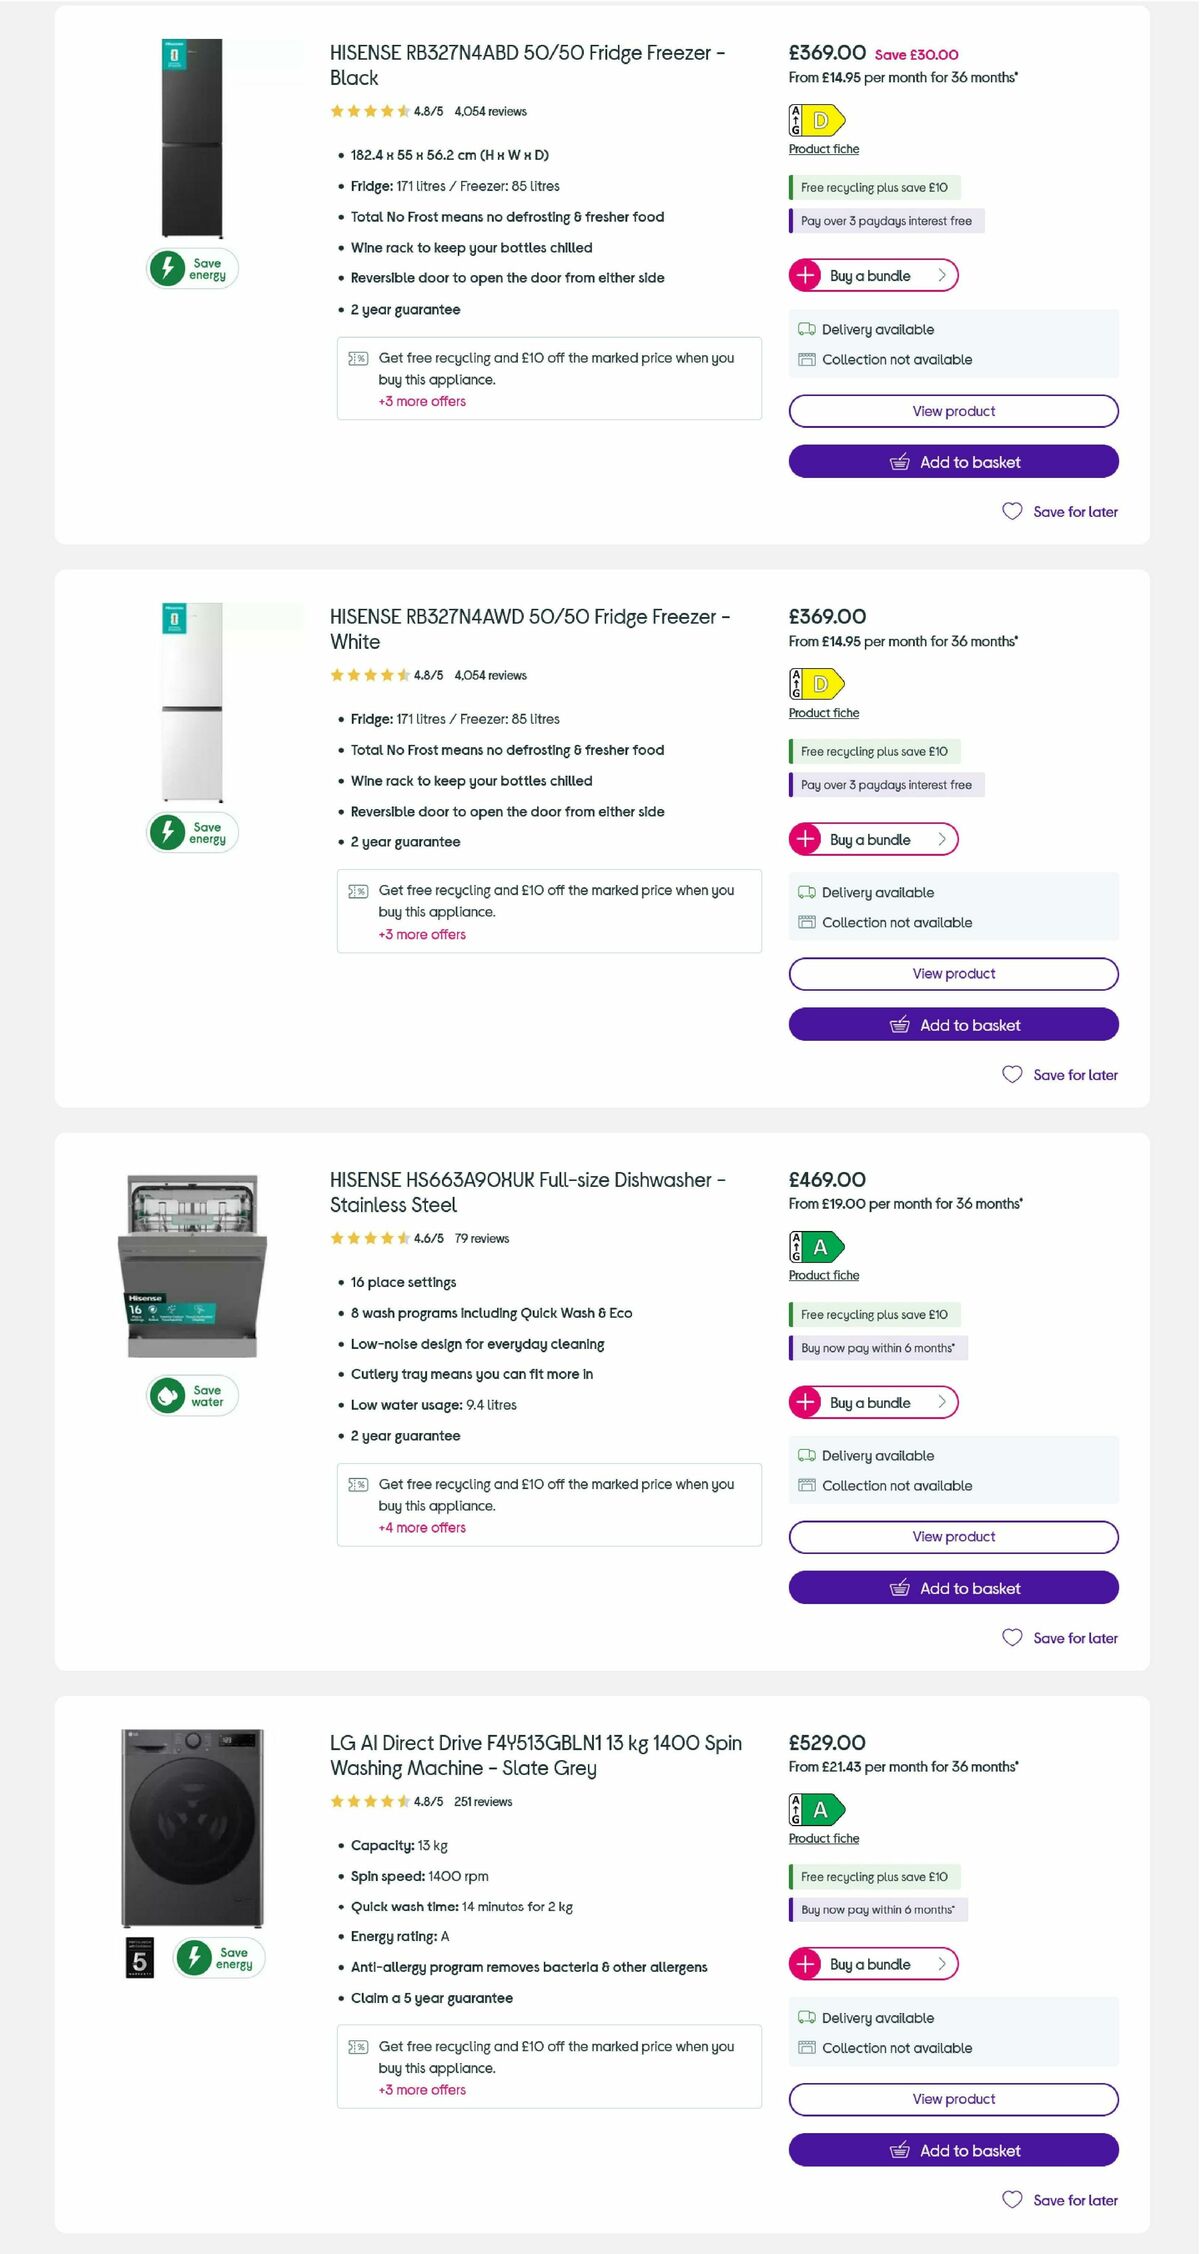Open Product fiche for the black Hisense fridge
This screenshot has width=1200, height=2254.
(x=822, y=148)
